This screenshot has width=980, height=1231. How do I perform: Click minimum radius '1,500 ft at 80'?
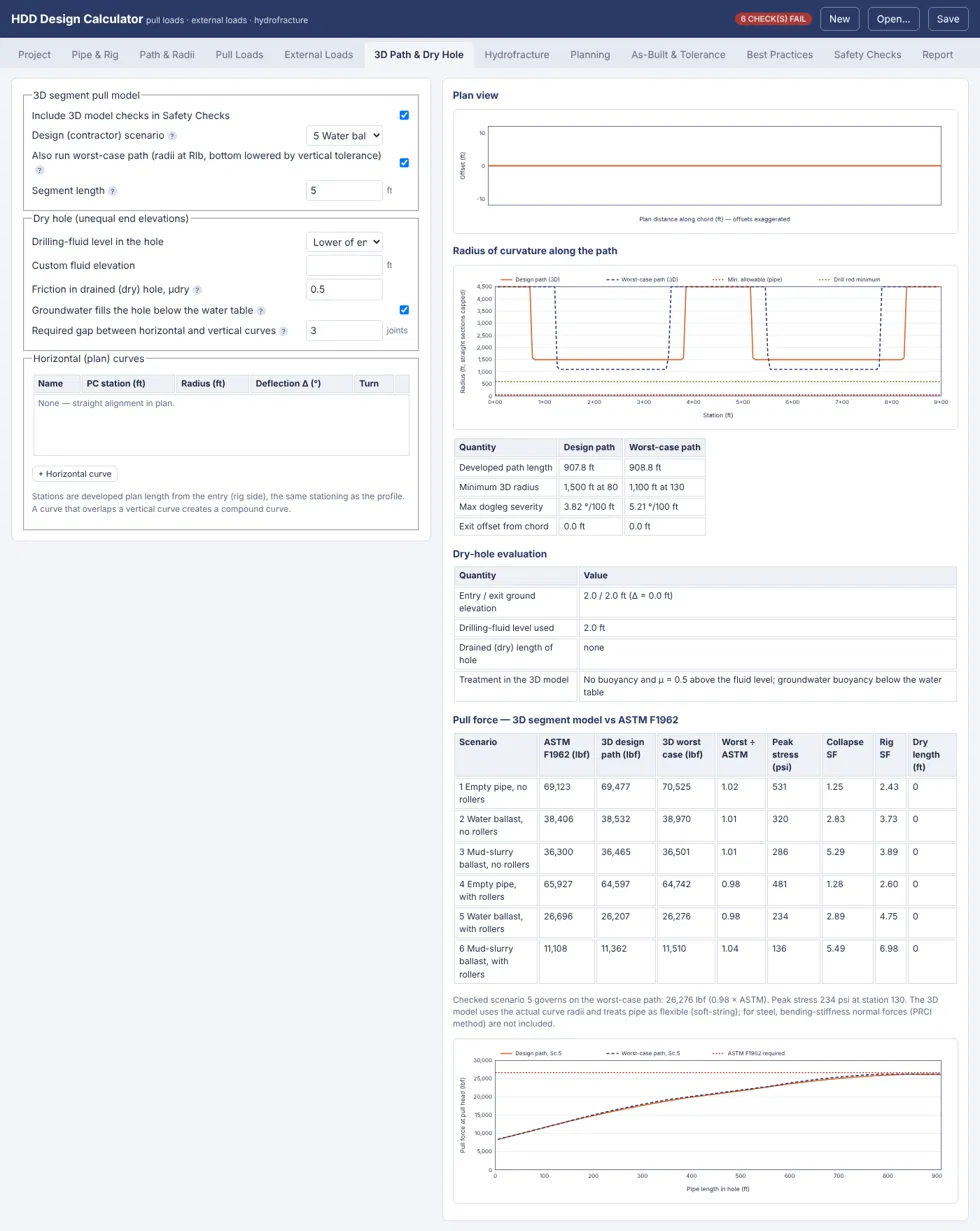pyautogui.click(x=590, y=487)
